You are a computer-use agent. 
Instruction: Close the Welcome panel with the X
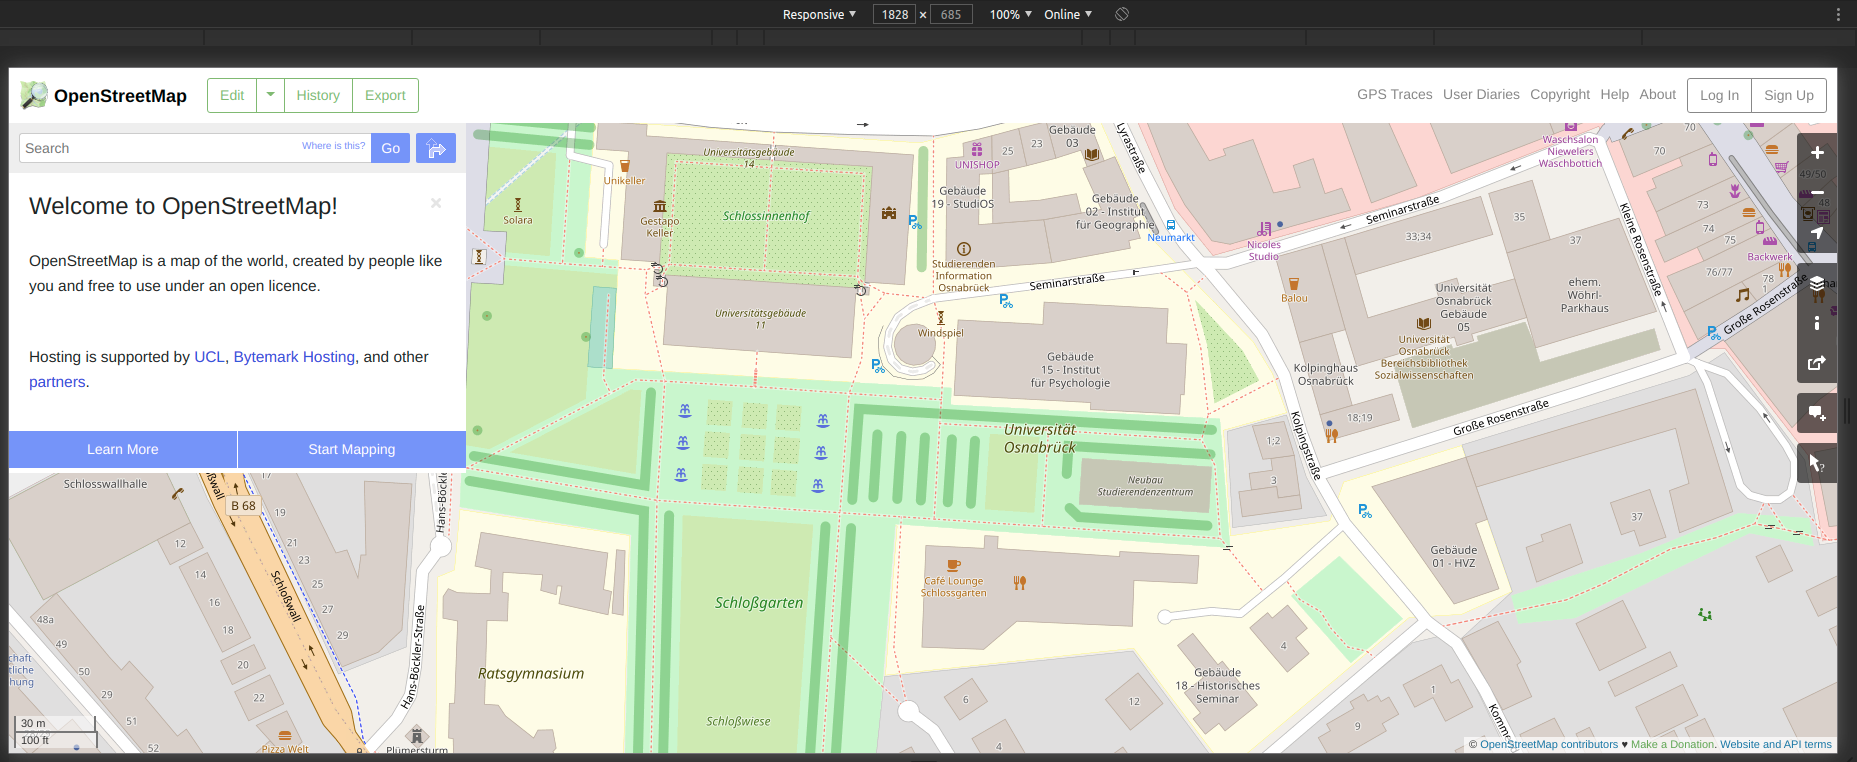[436, 203]
